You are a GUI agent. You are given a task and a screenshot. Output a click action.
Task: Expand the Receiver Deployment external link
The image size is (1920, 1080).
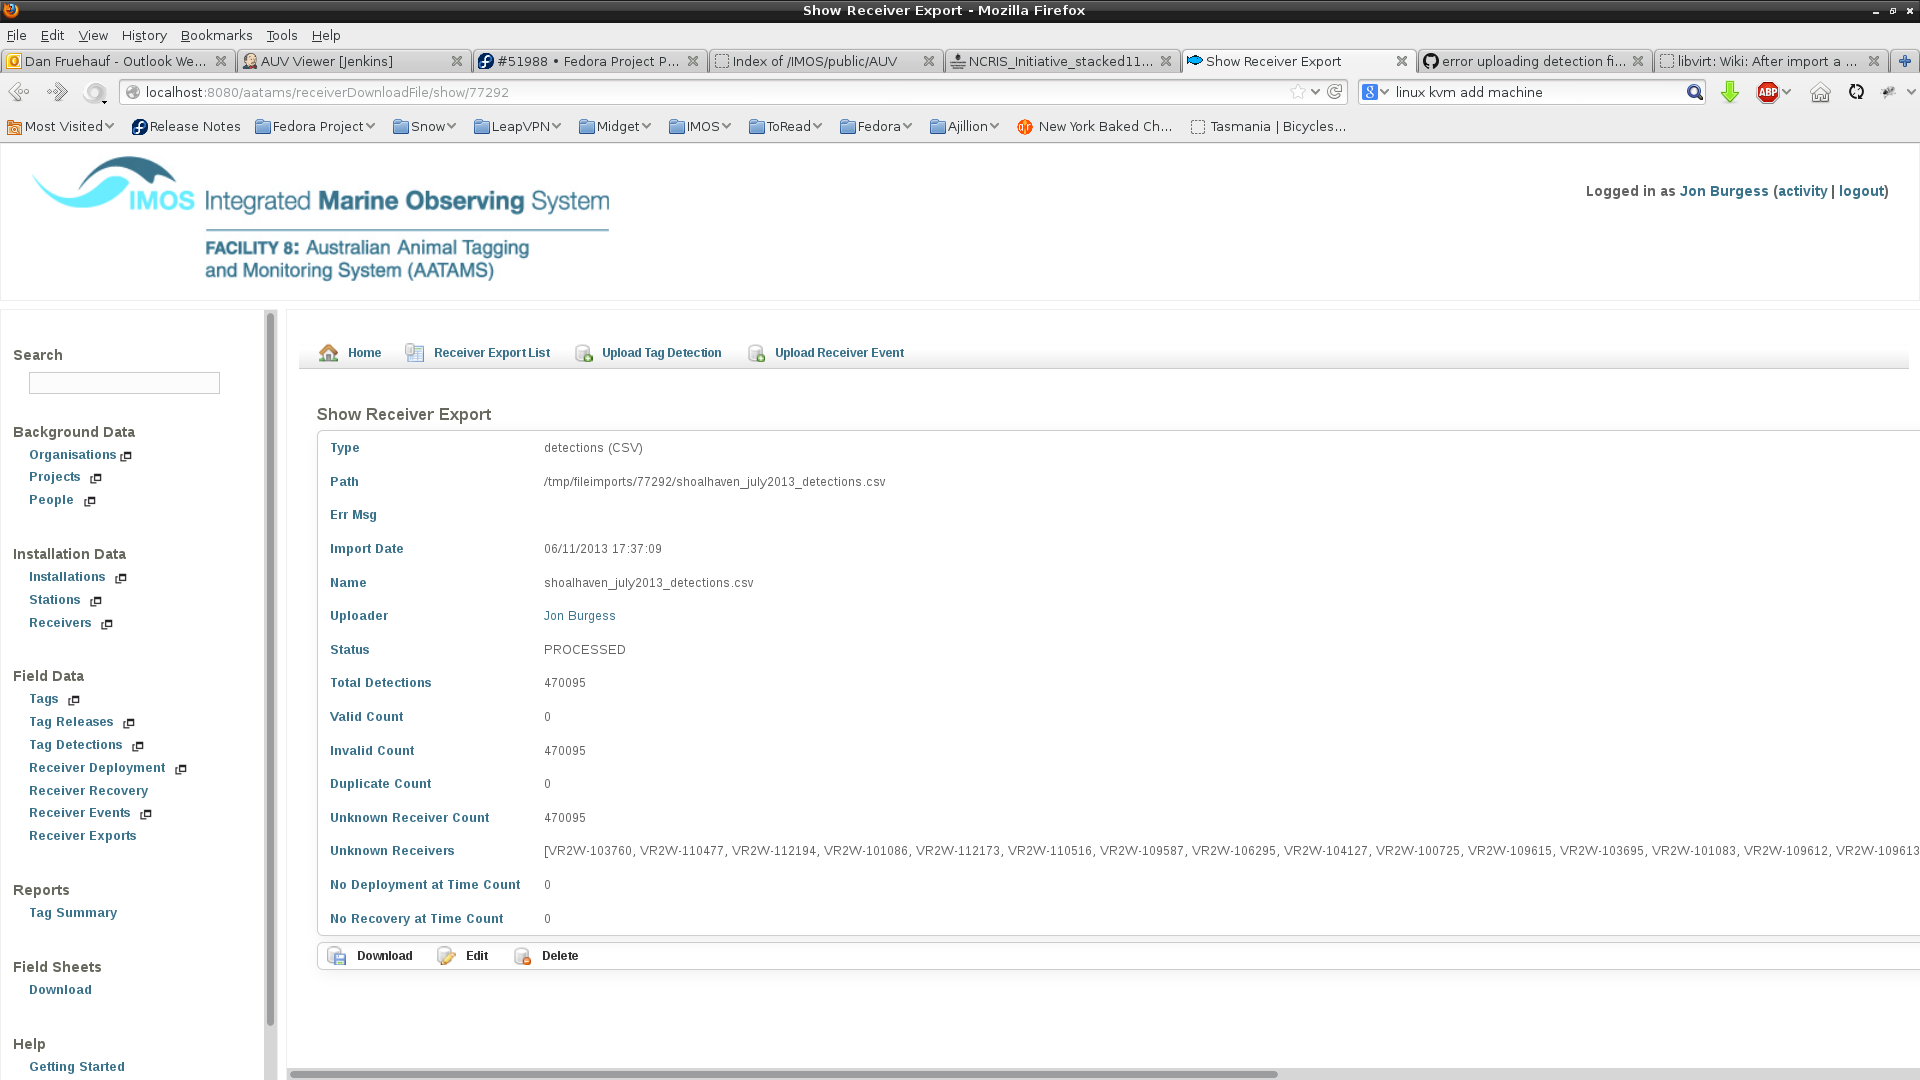(181, 769)
